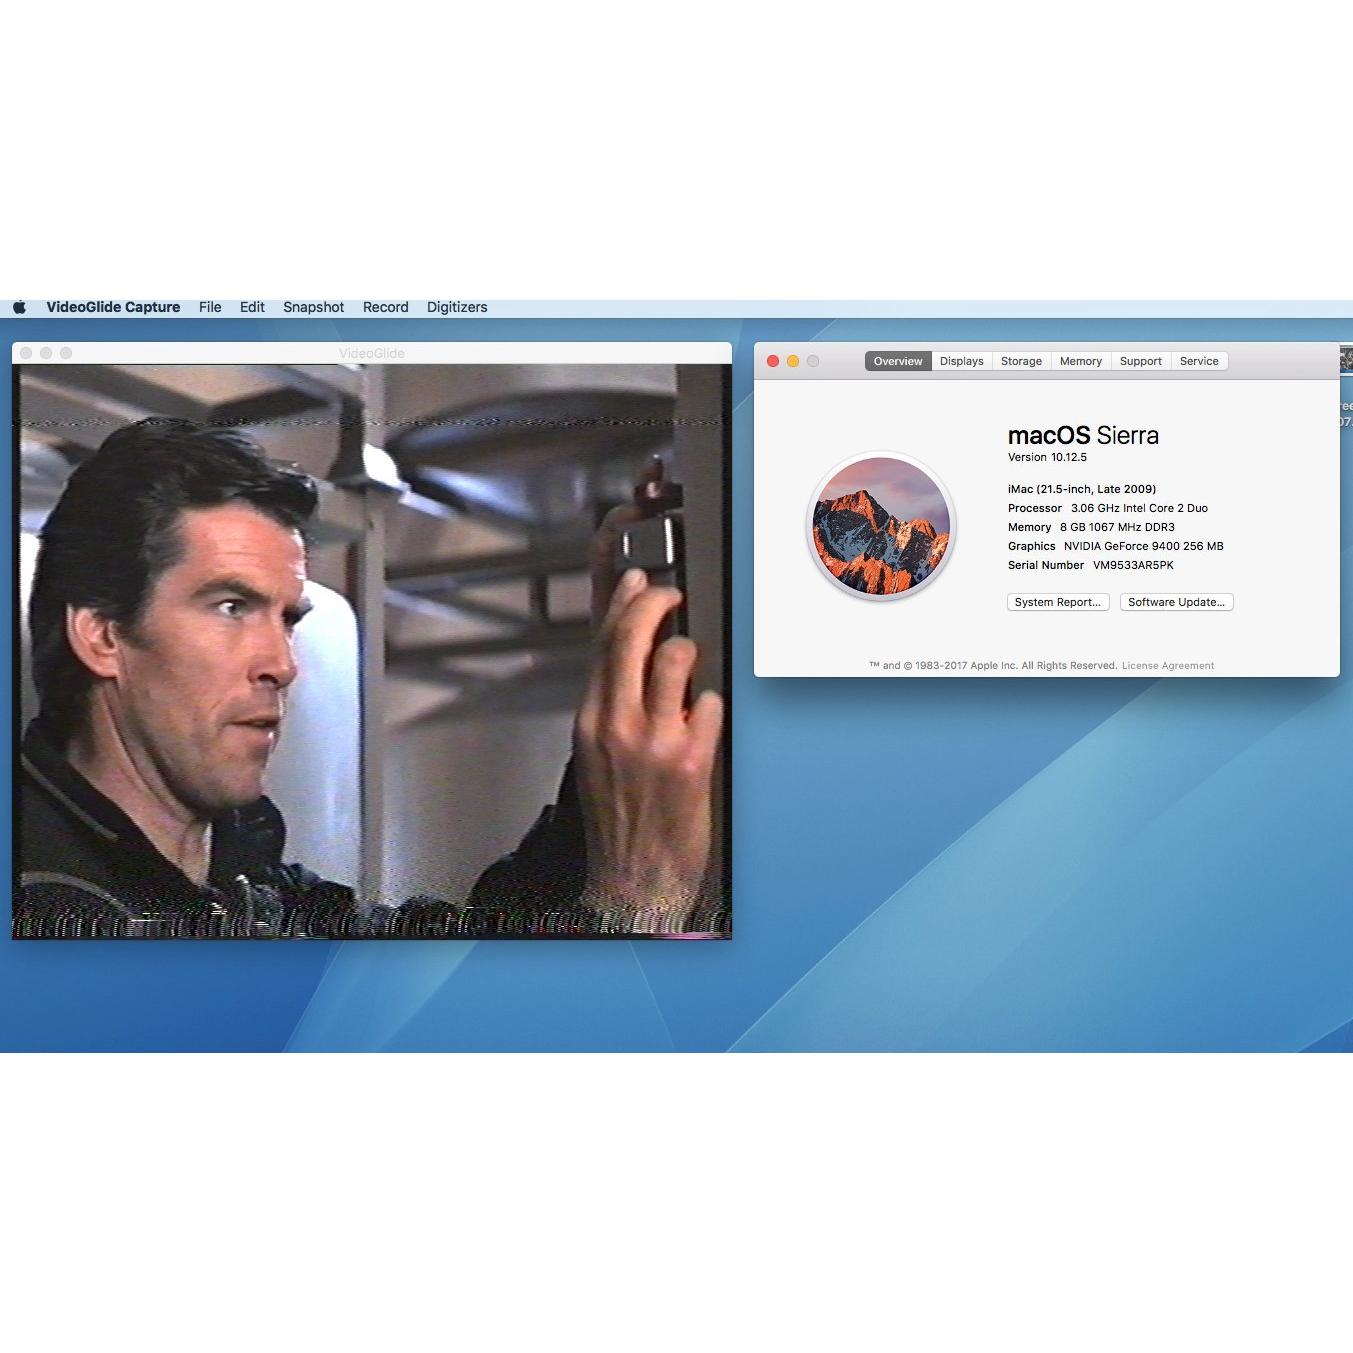Image resolution: width=1353 pixels, height=1353 pixels.
Task: Click the macOS Sierra mountain icon
Action: 881,526
